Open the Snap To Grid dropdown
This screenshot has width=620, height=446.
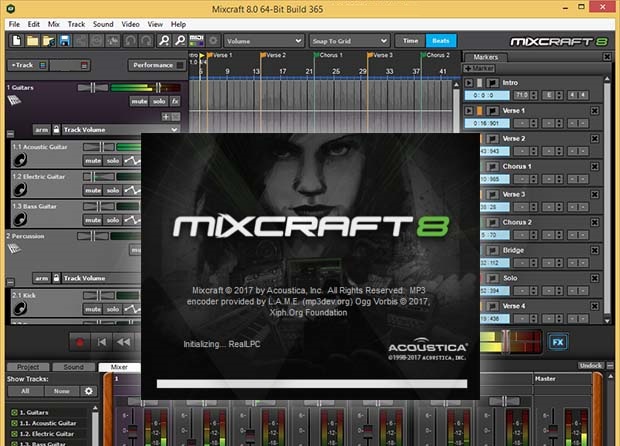tap(349, 41)
